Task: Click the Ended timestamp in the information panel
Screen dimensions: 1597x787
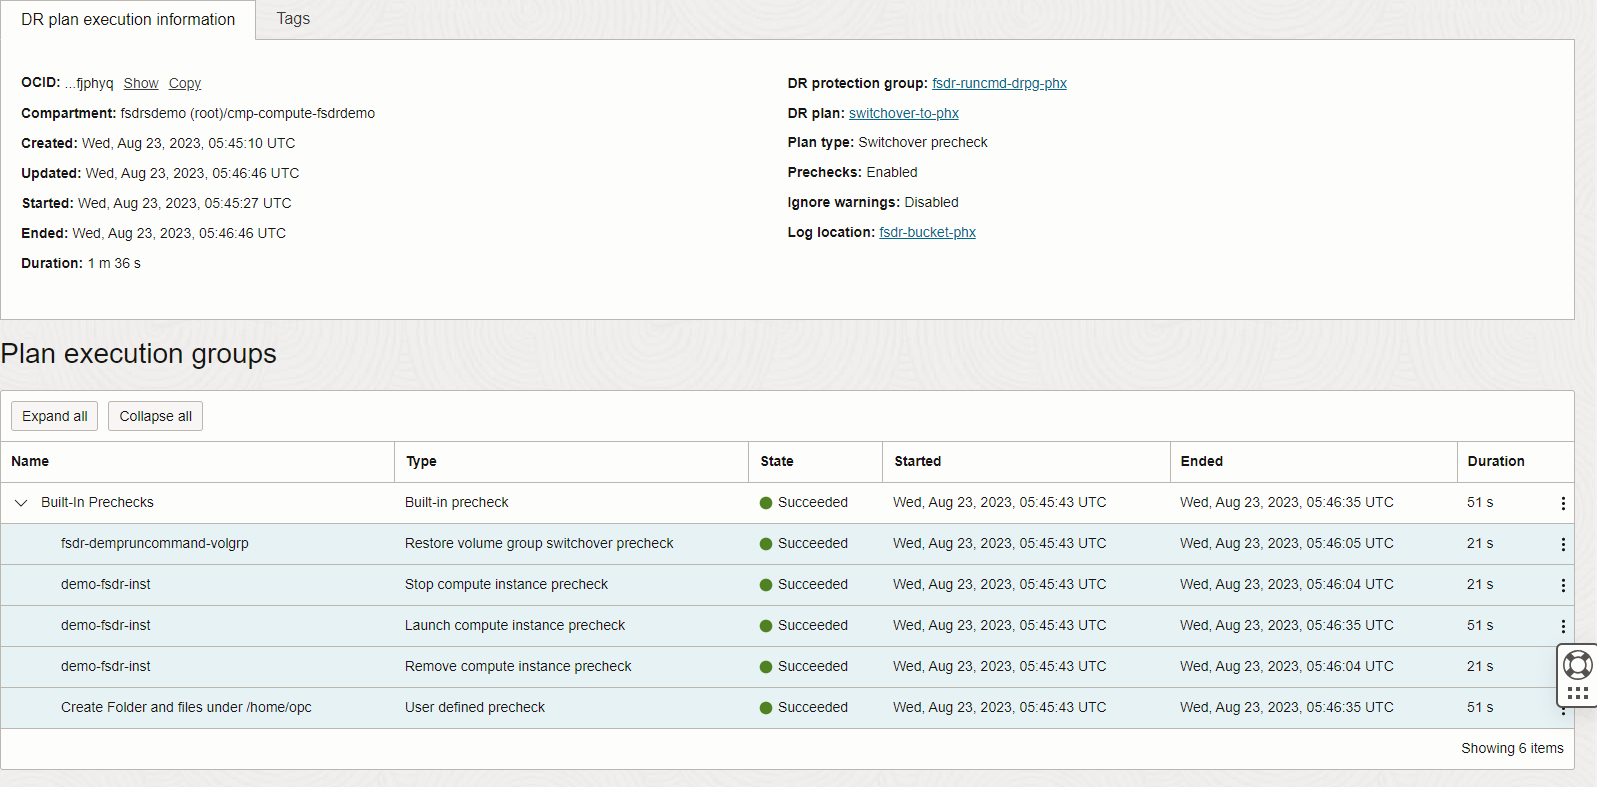Action: 179,233
